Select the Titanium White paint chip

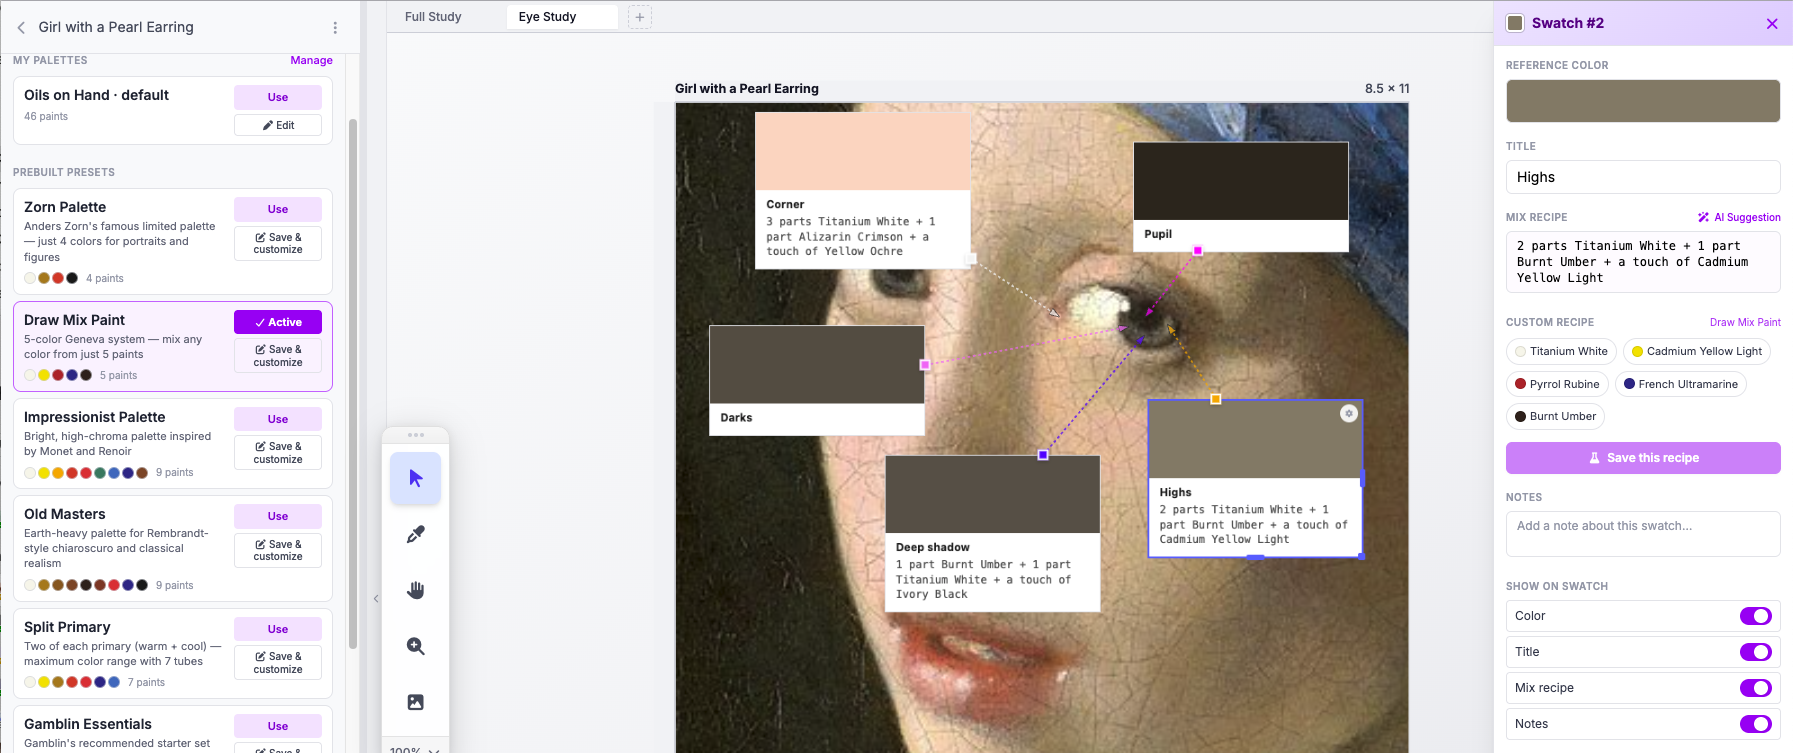click(x=1561, y=351)
